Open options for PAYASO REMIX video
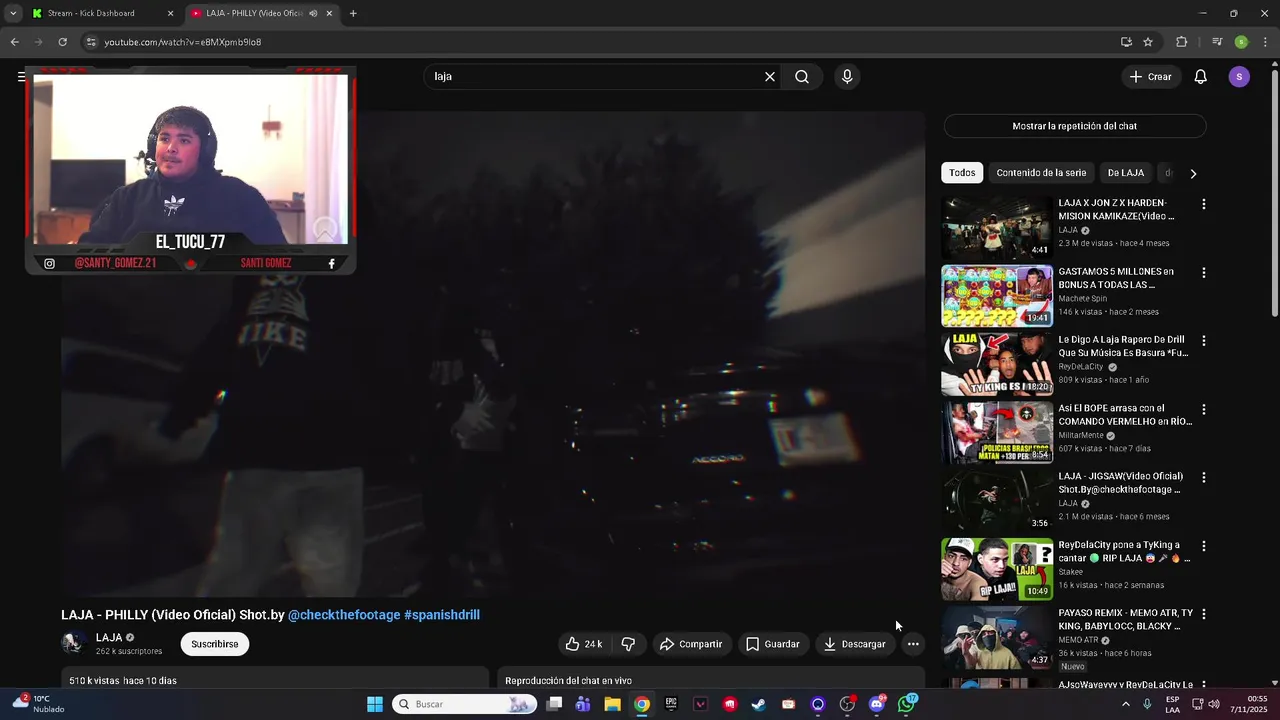The height and width of the screenshot is (720, 1280). [x=1204, y=614]
